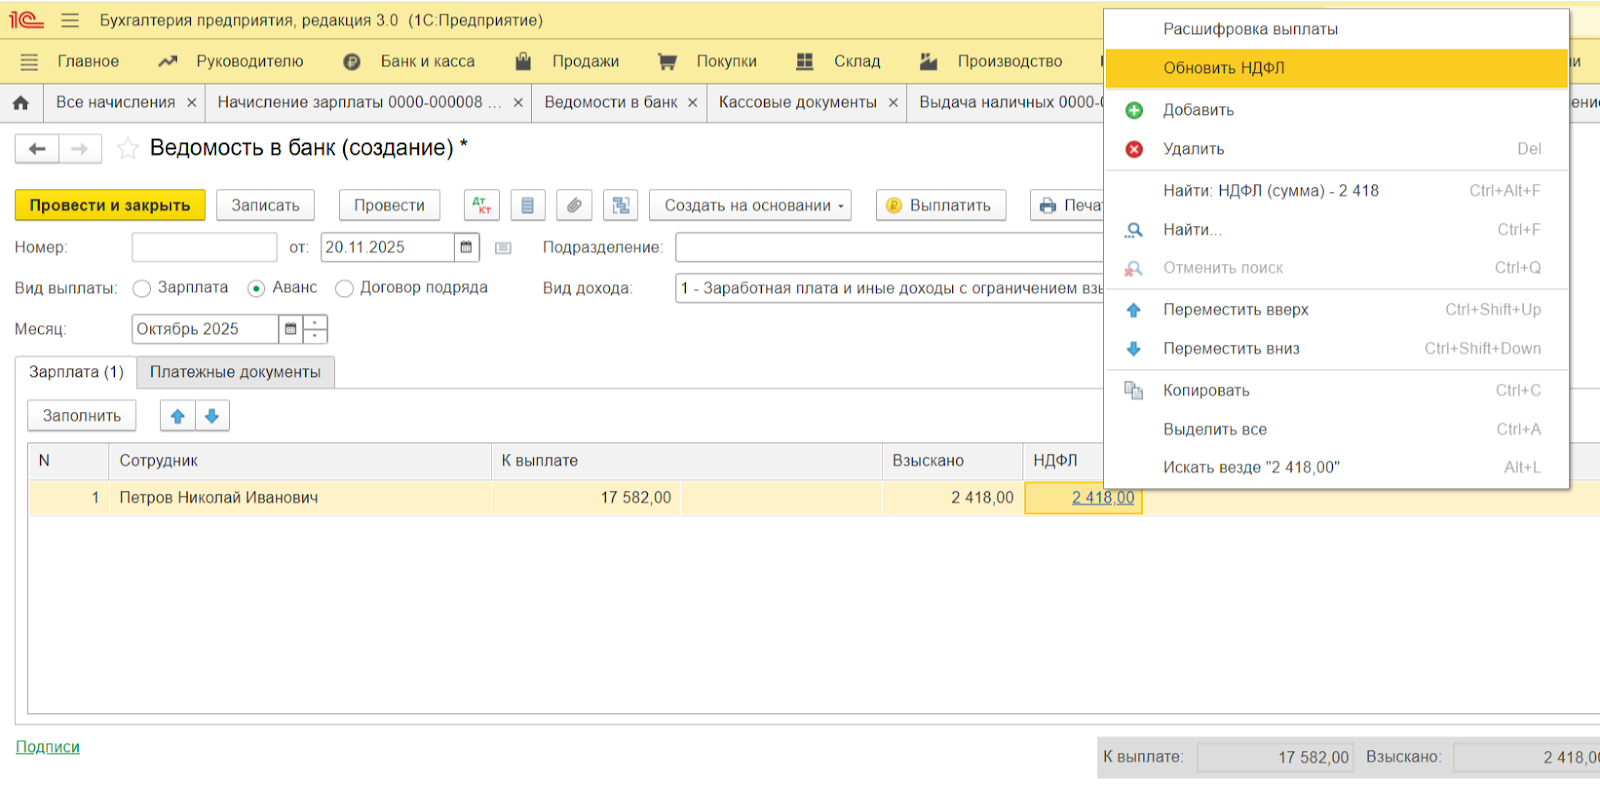Select the Зарплата payment type

pyautogui.click(x=142, y=288)
